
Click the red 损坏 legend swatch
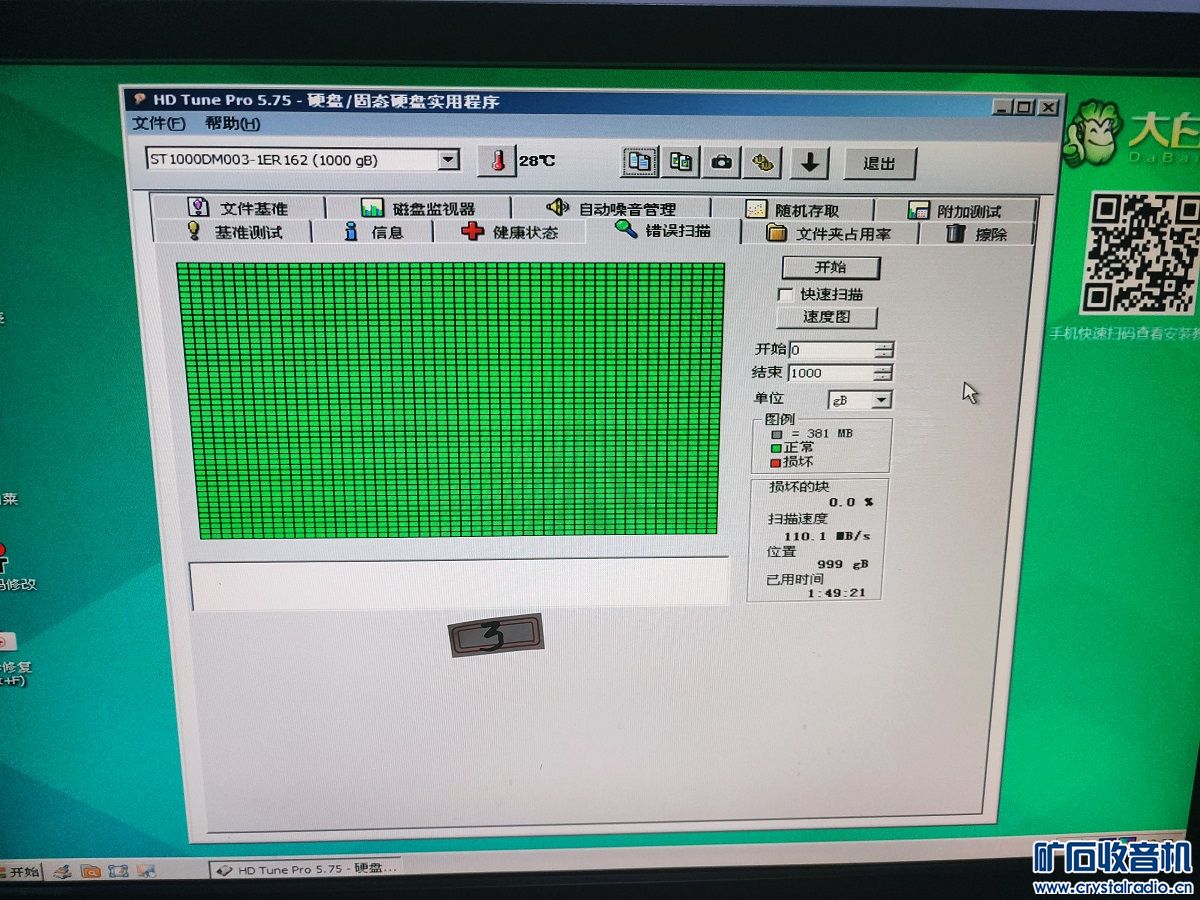[x=776, y=462]
